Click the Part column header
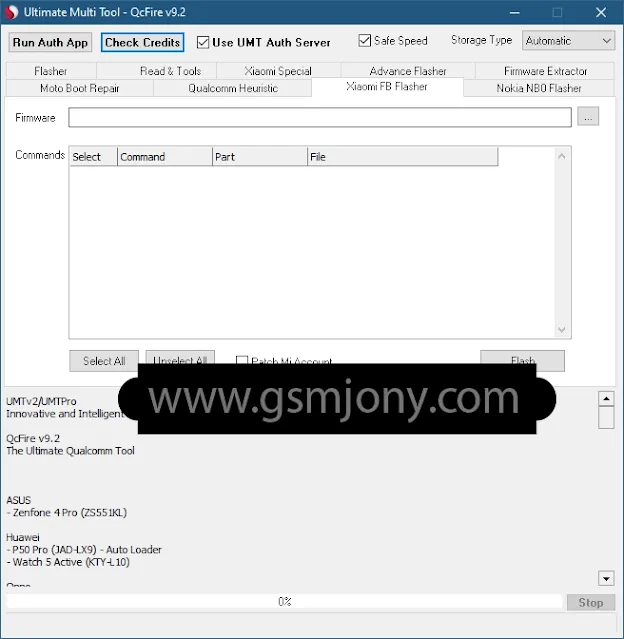Image resolution: width=624 pixels, height=639 pixels. (x=260, y=157)
